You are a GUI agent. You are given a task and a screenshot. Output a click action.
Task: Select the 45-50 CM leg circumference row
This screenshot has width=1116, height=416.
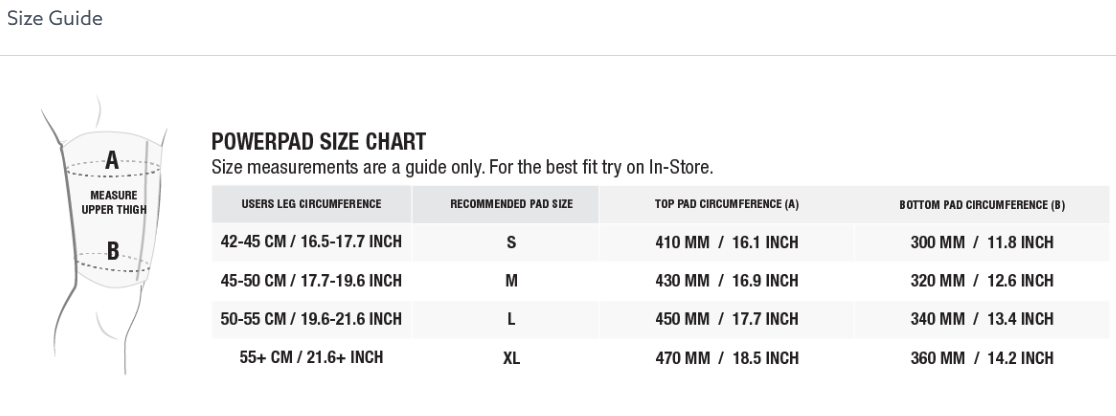pos(660,281)
